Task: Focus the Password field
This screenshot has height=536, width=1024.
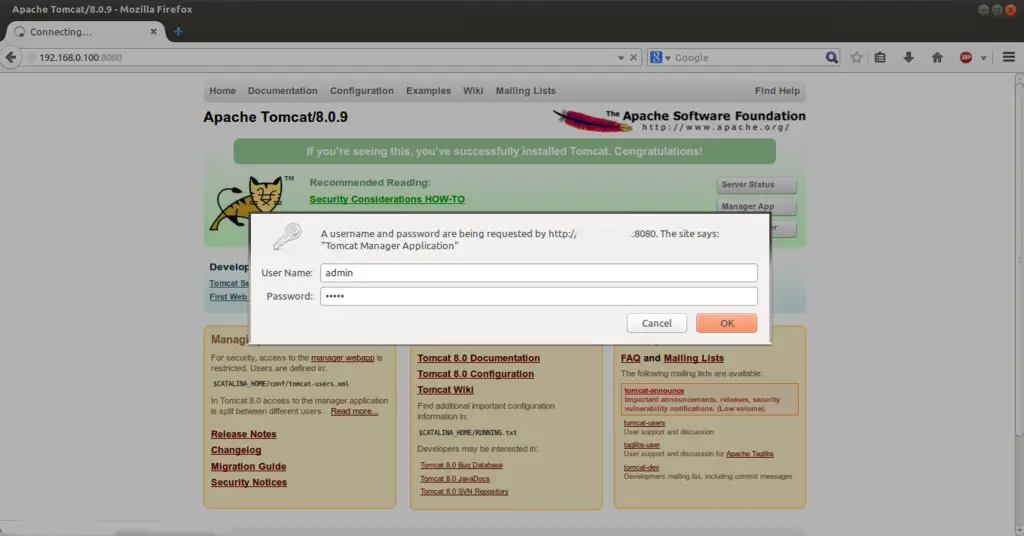Action: (539, 296)
